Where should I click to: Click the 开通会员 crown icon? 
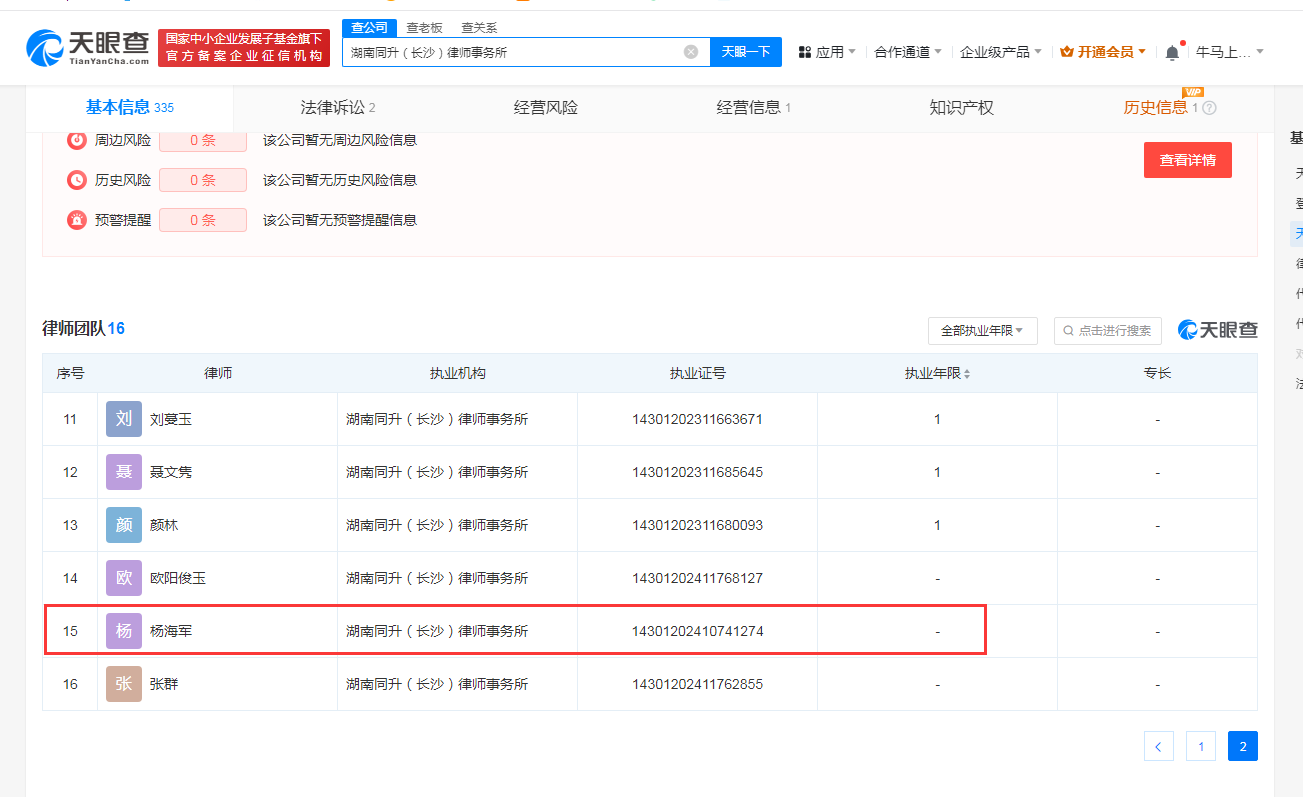pyautogui.click(x=1067, y=52)
